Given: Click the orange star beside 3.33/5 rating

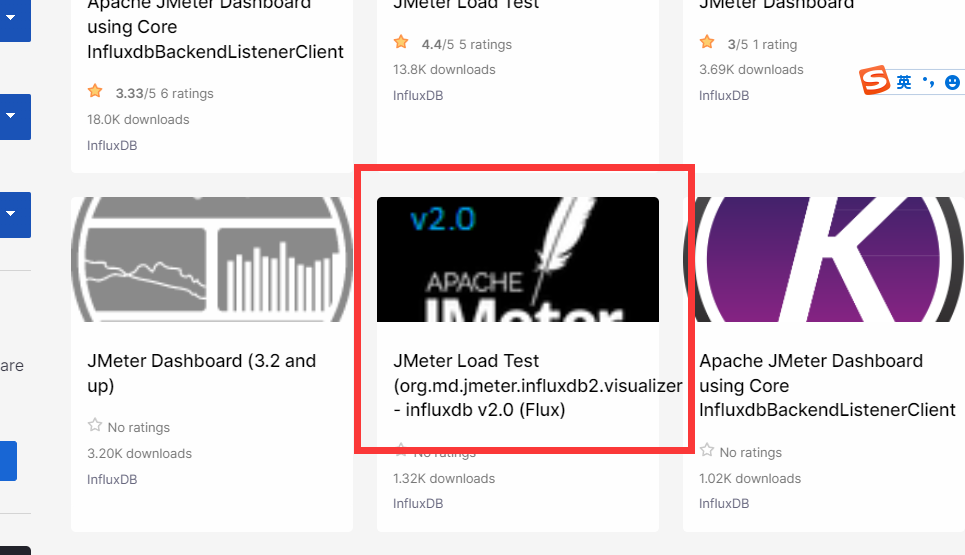Looking at the screenshot, I should pyautogui.click(x=95, y=92).
